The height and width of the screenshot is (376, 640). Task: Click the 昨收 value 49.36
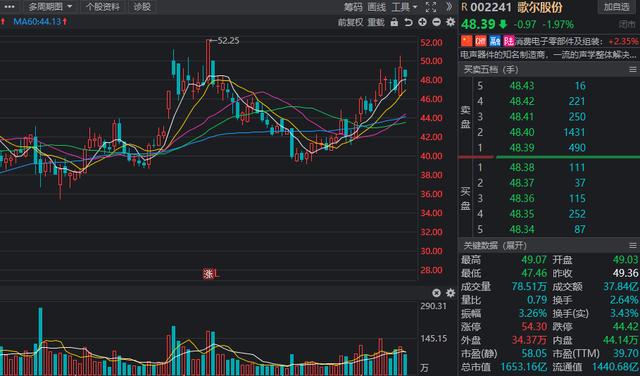pyautogui.click(x=625, y=274)
